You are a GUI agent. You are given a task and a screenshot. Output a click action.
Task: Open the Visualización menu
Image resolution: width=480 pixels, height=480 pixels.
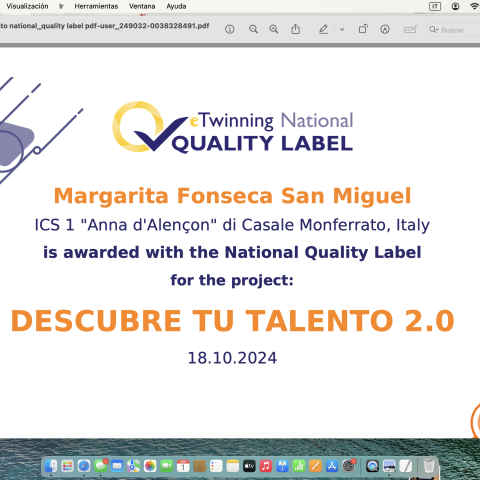coord(27,6)
